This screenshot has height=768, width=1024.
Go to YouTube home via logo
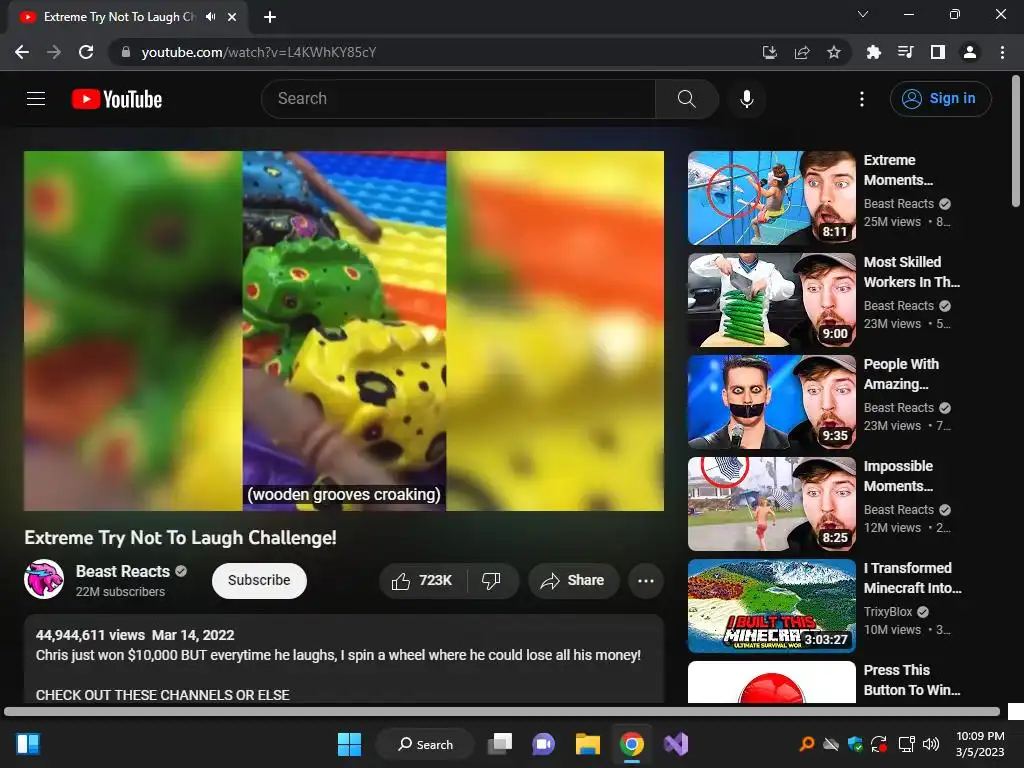tap(117, 99)
